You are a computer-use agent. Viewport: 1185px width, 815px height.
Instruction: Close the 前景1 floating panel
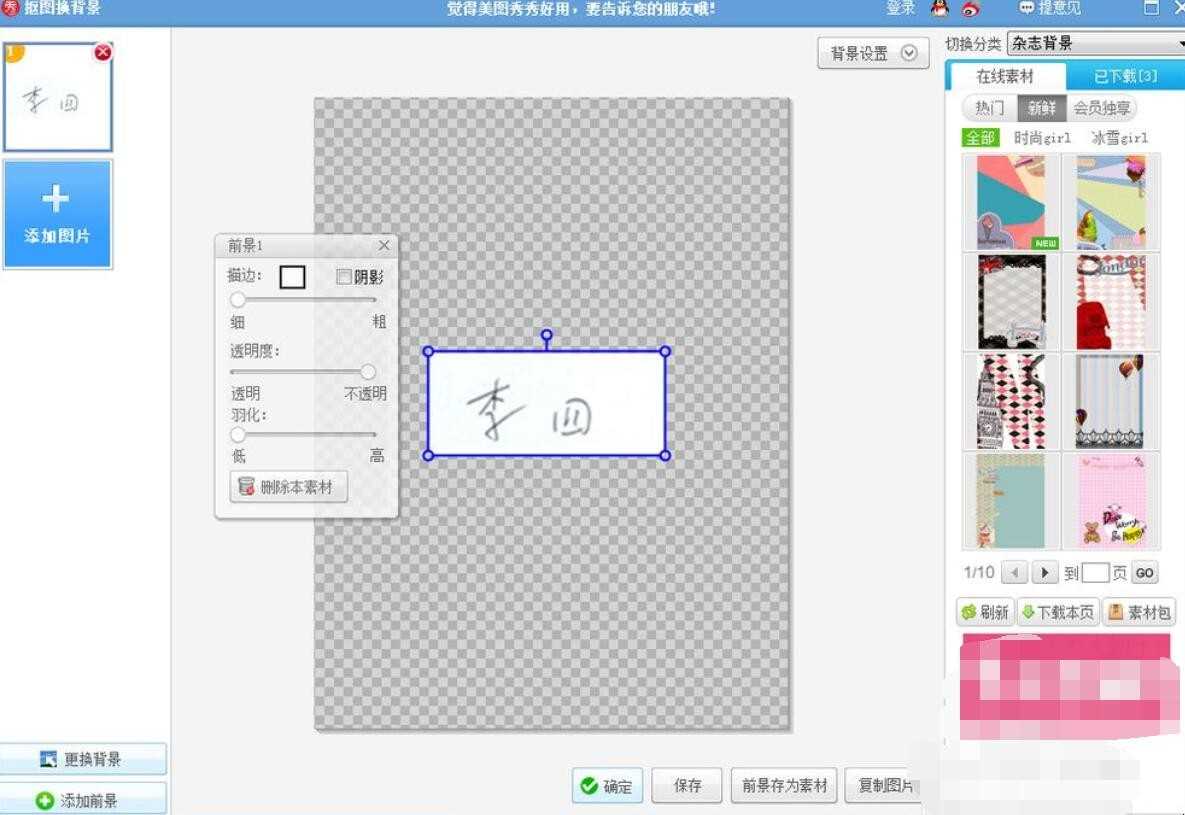(x=384, y=245)
